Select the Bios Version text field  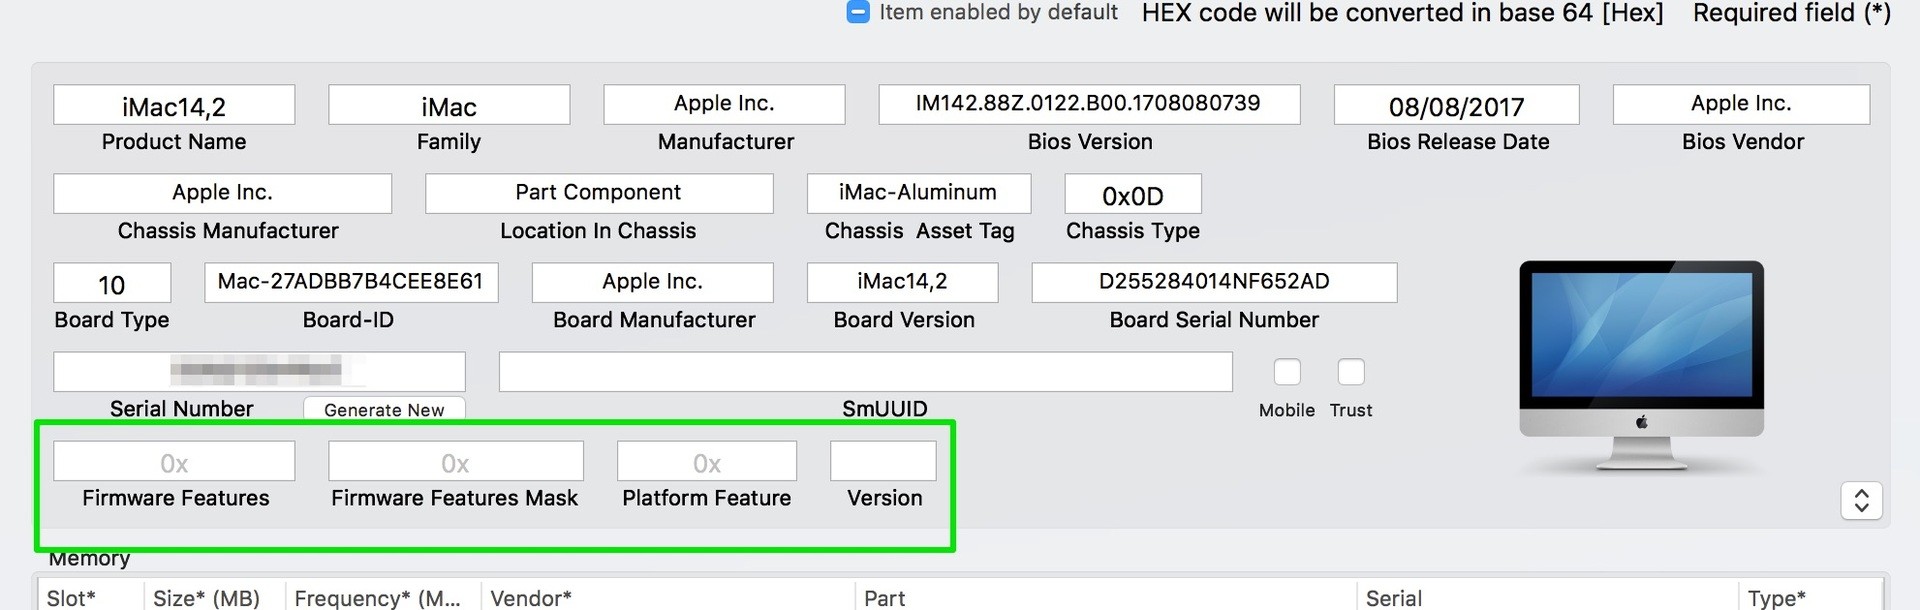click(x=1088, y=104)
